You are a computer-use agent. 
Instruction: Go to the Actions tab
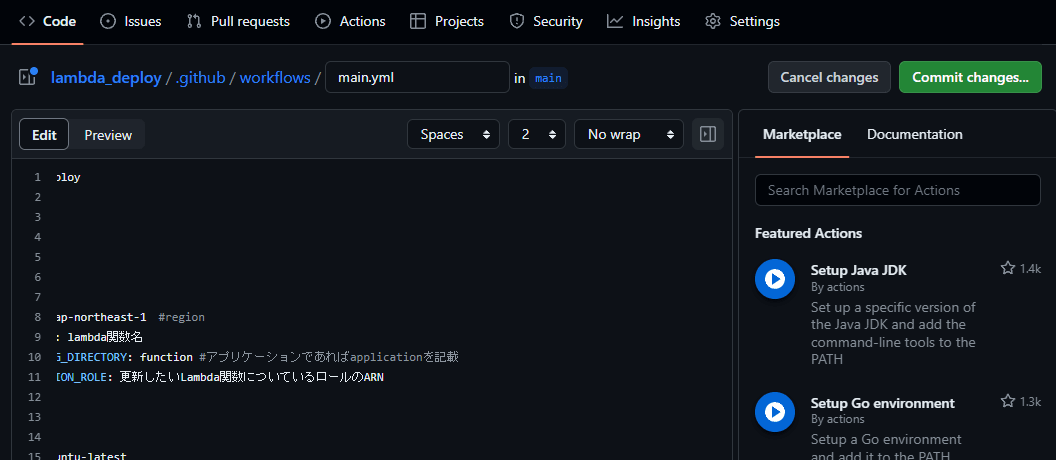tap(350, 22)
